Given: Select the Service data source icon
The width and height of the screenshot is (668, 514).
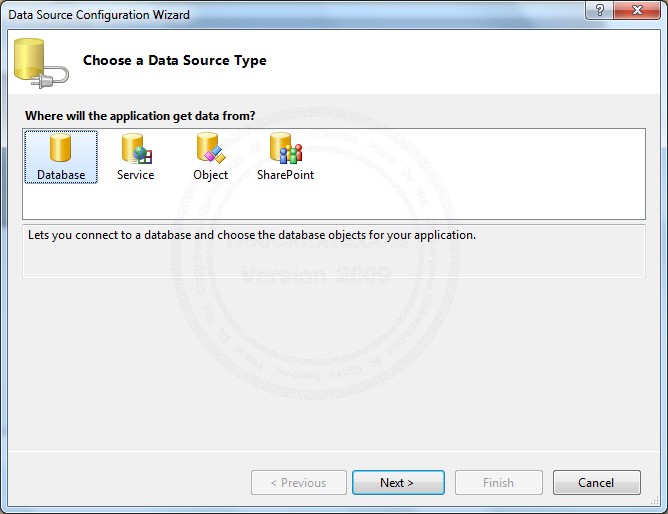Looking at the screenshot, I should (135, 149).
